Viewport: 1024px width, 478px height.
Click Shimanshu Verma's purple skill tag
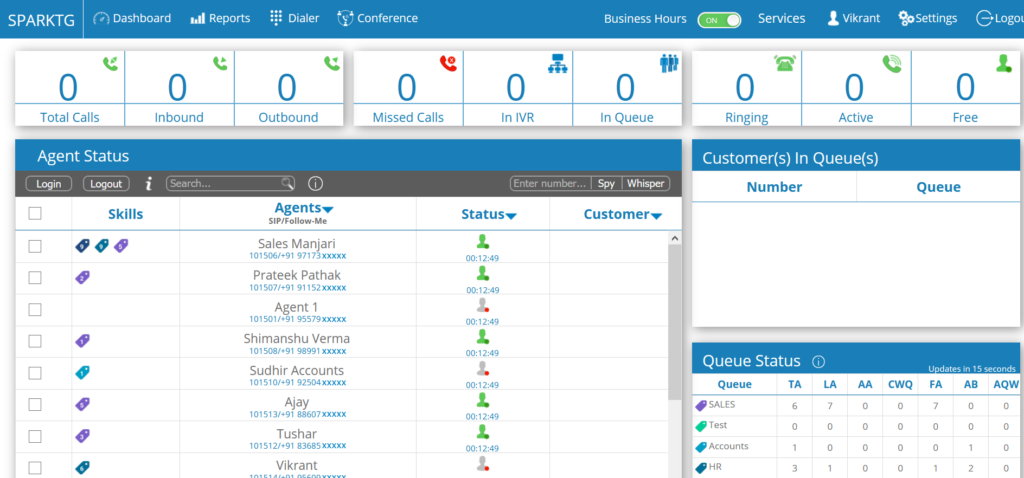click(x=82, y=341)
